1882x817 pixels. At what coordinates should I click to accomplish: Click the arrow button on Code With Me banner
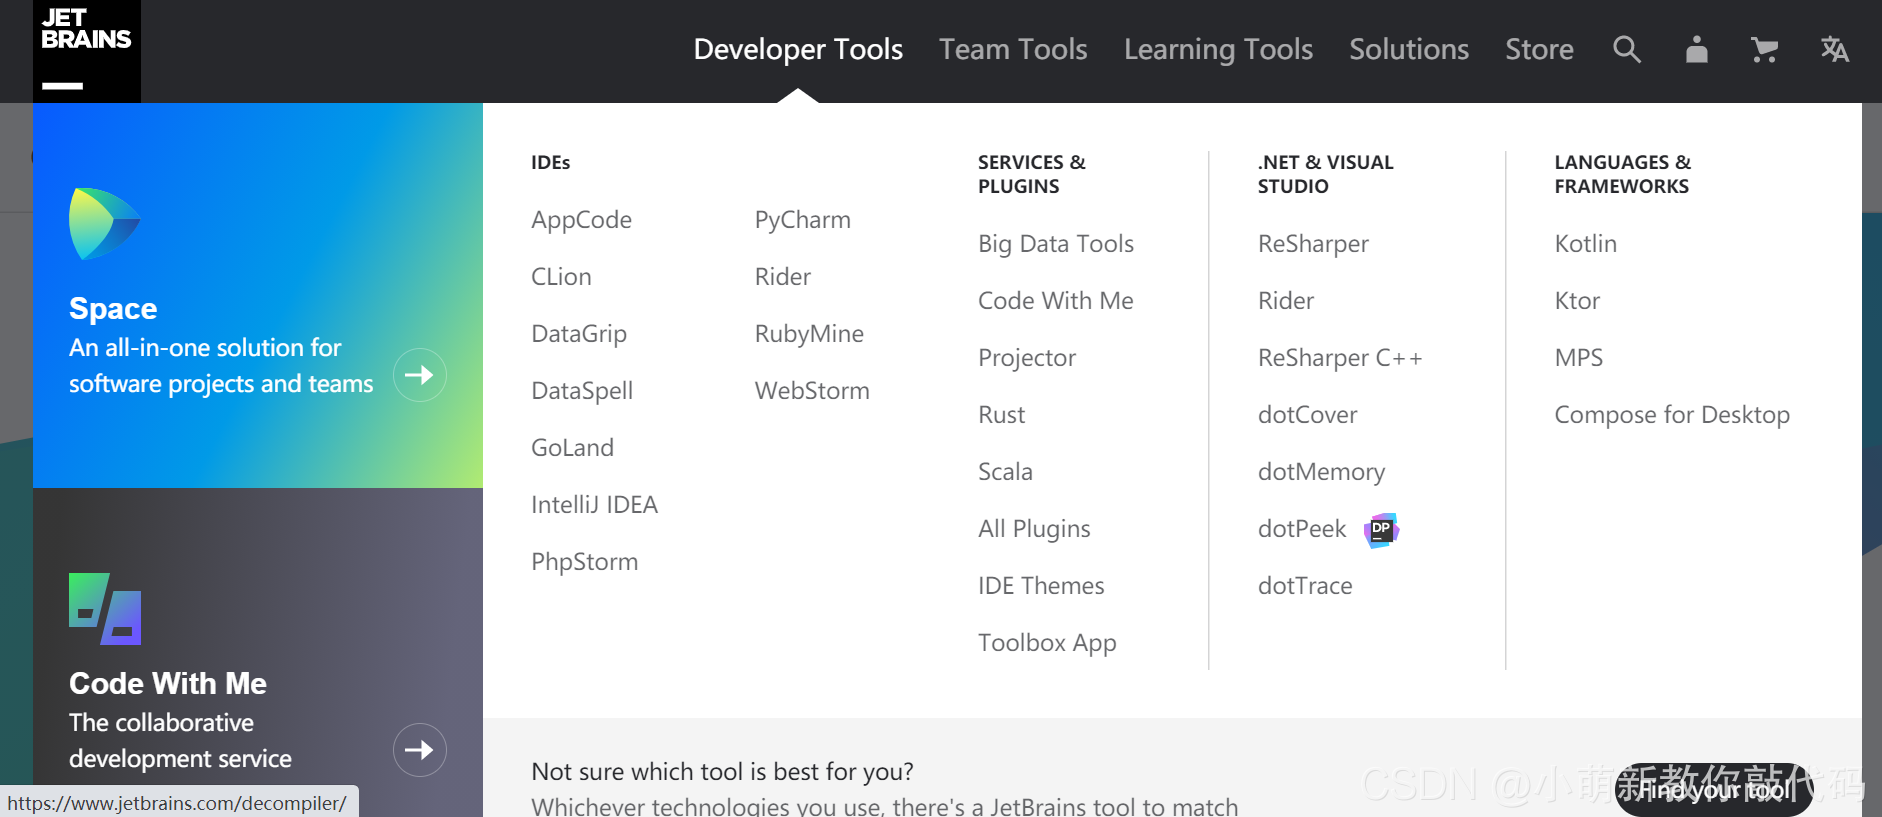[419, 750]
